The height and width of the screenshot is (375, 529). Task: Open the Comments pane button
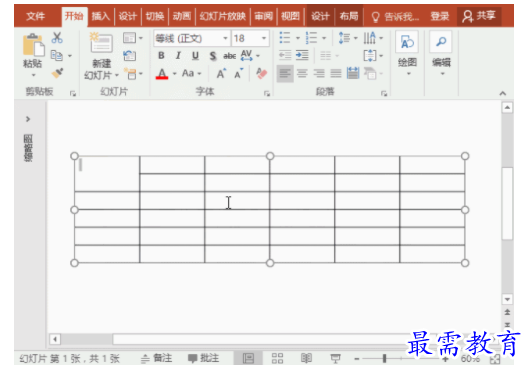point(203,358)
